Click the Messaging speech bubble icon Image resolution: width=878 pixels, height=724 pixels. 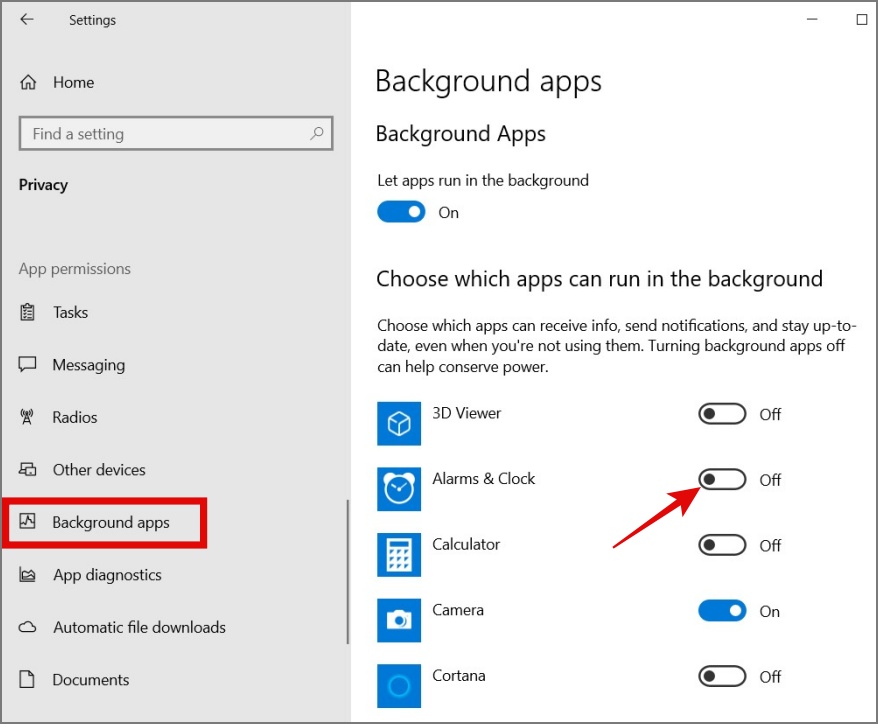pos(27,364)
